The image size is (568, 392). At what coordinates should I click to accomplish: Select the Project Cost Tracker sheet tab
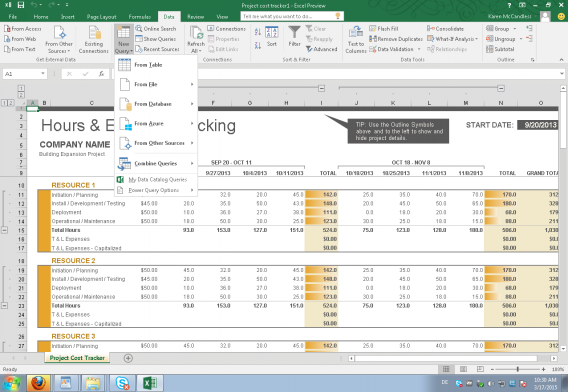[77, 358]
